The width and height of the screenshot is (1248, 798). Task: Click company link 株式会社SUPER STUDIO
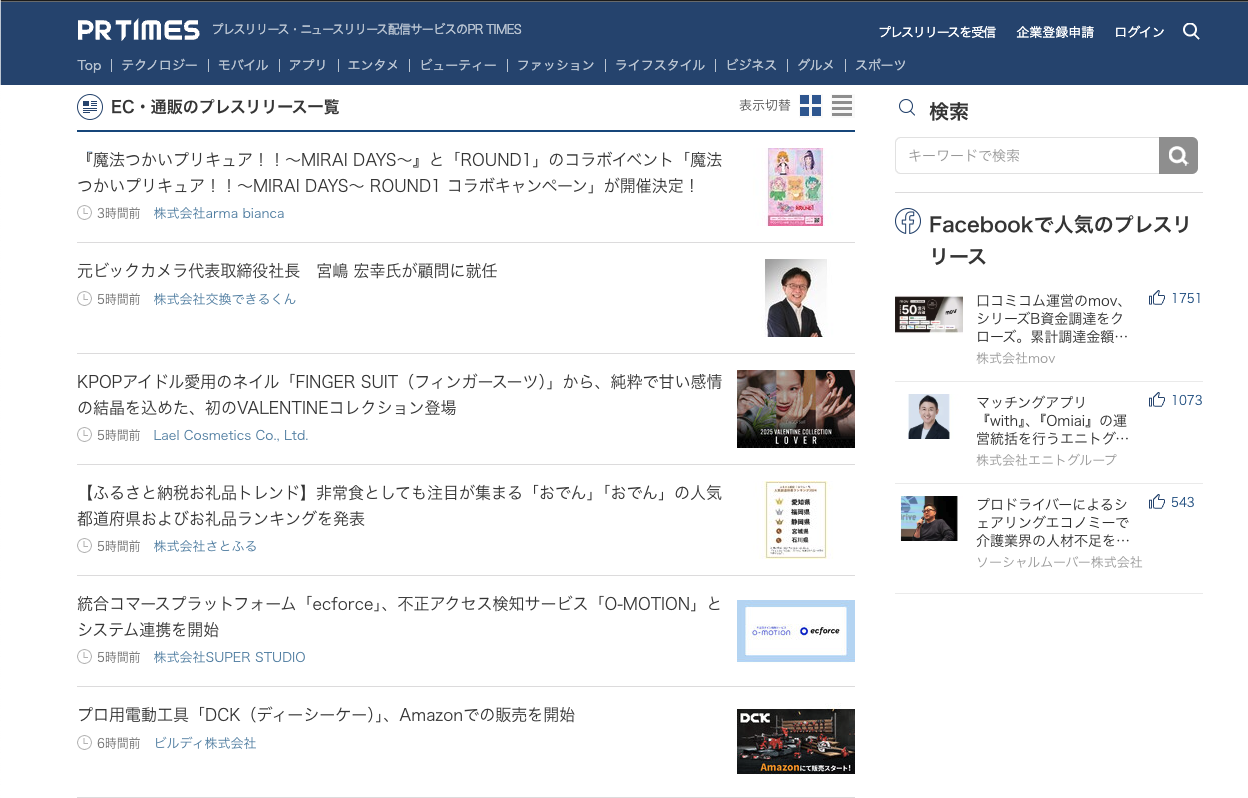tap(229, 657)
